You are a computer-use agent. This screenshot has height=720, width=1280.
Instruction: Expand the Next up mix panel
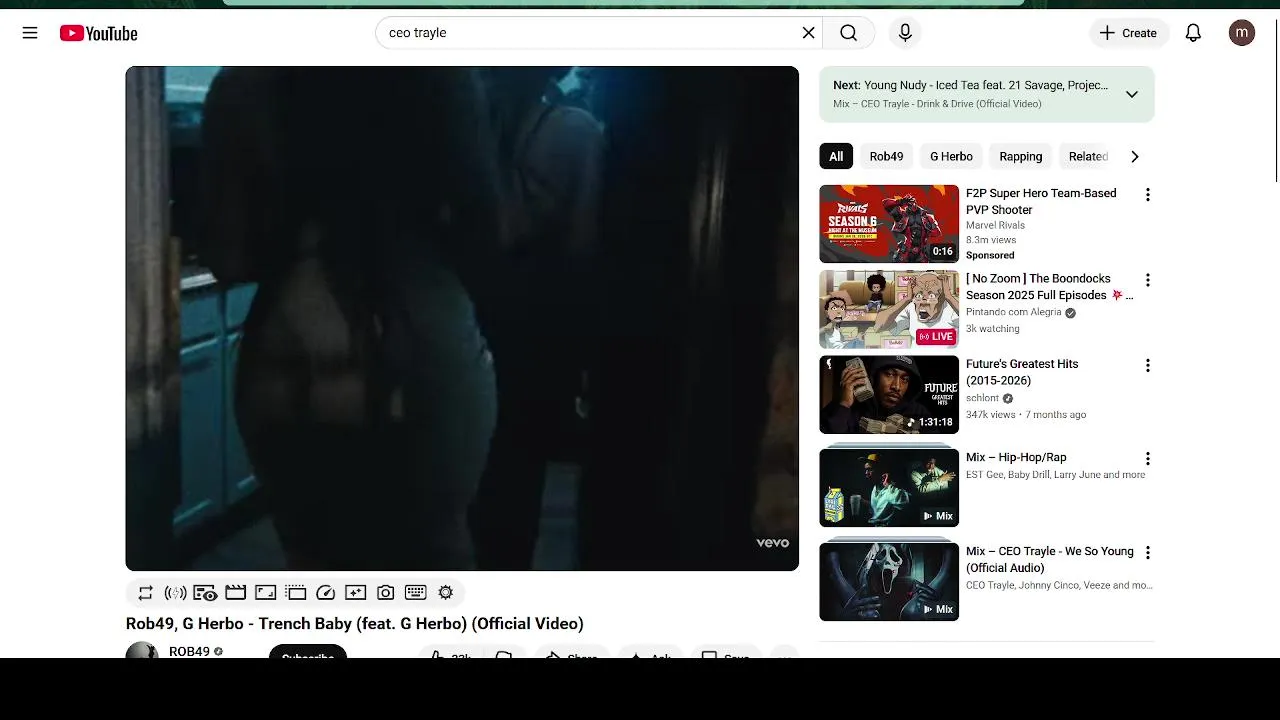coord(1131,94)
